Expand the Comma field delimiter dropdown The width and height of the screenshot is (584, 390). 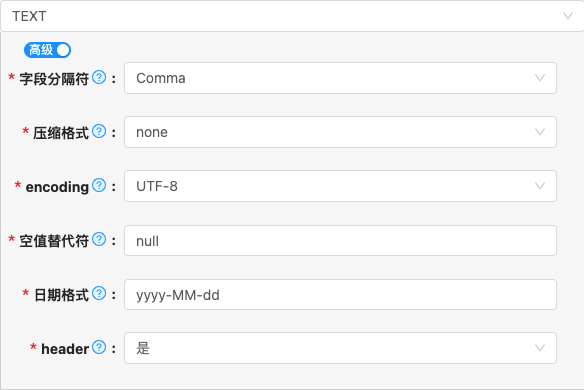click(340, 78)
